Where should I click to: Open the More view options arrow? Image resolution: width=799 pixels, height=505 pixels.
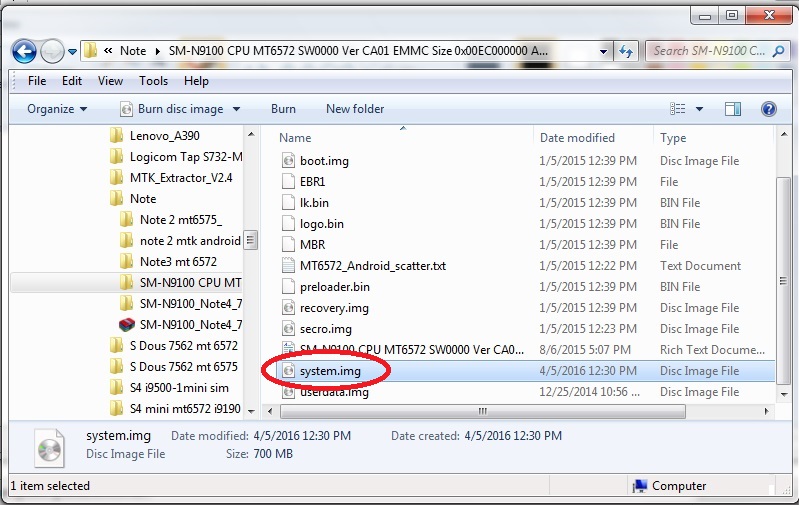tap(699, 109)
